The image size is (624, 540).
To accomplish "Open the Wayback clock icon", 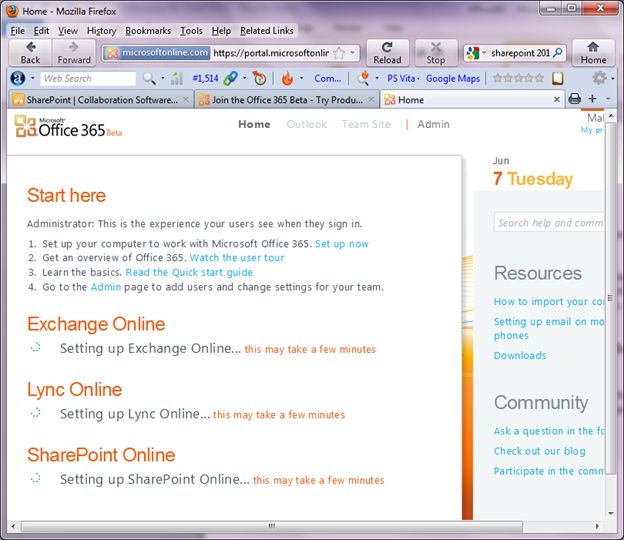I will (259, 78).
